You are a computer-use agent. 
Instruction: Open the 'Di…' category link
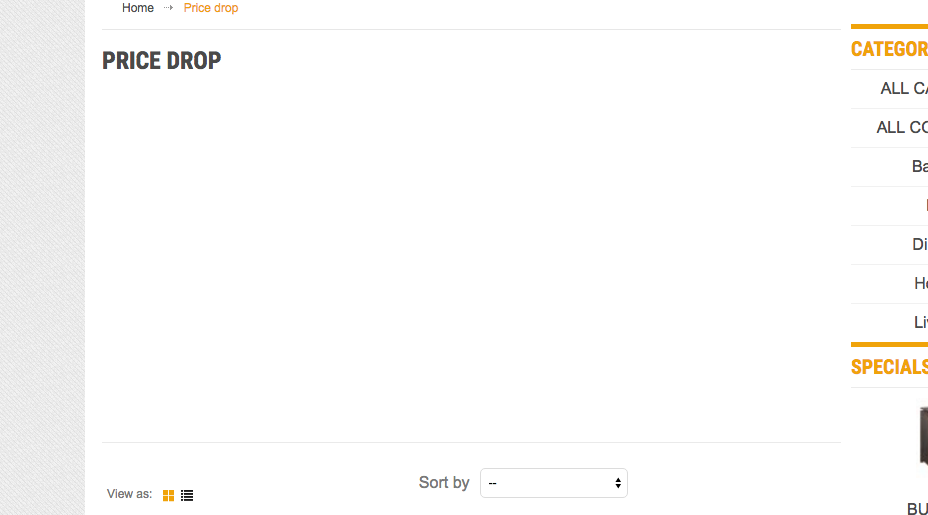[919, 245]
